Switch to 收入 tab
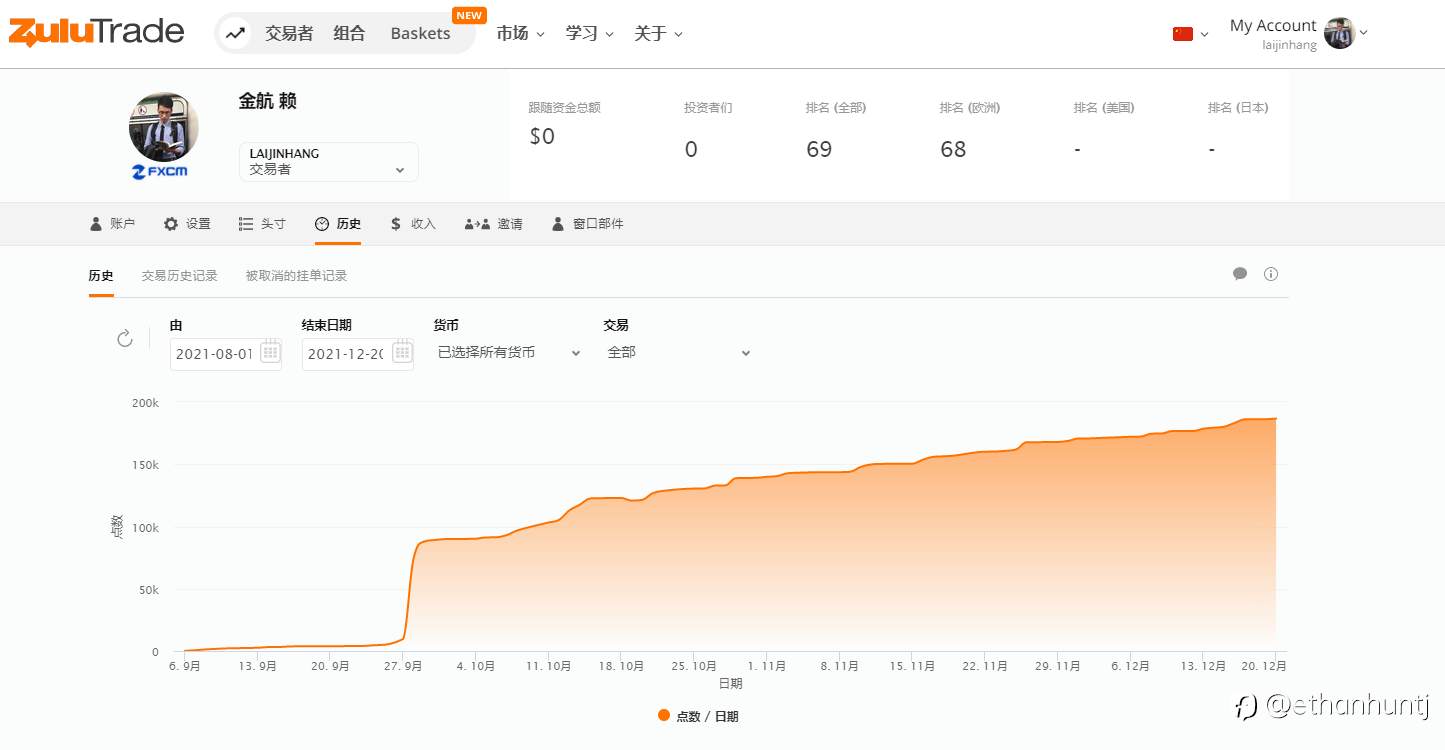The width and height of the screenshot is (1445, 750). (x=413, y=224)
